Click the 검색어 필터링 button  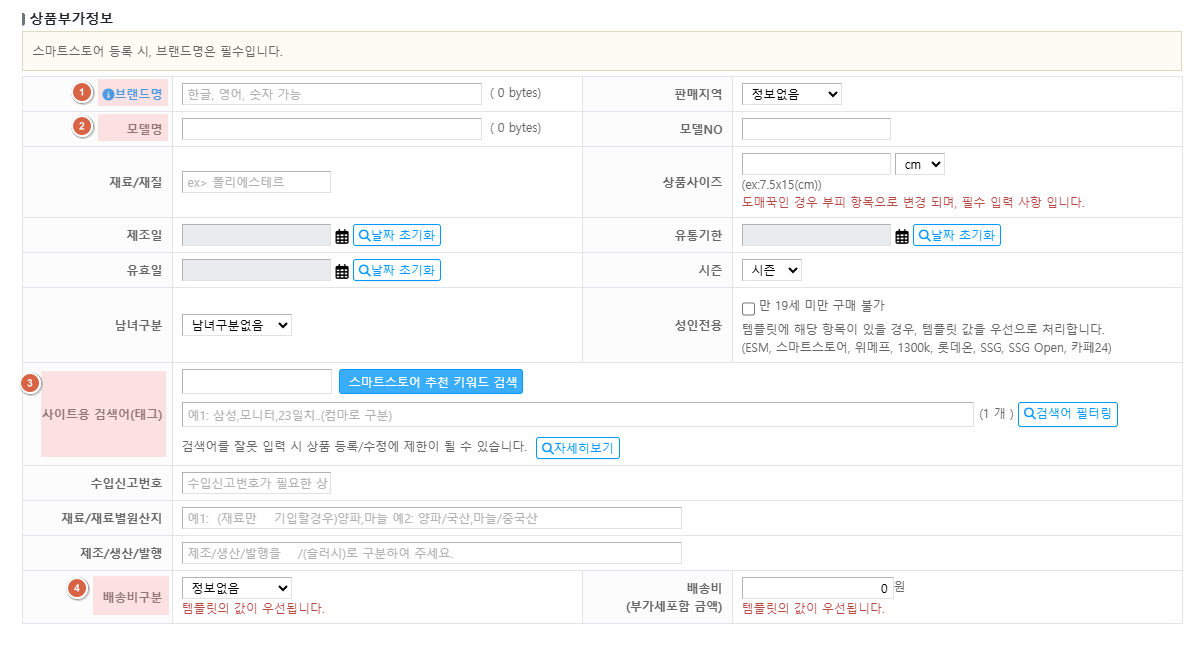(x=1067, y=414)
